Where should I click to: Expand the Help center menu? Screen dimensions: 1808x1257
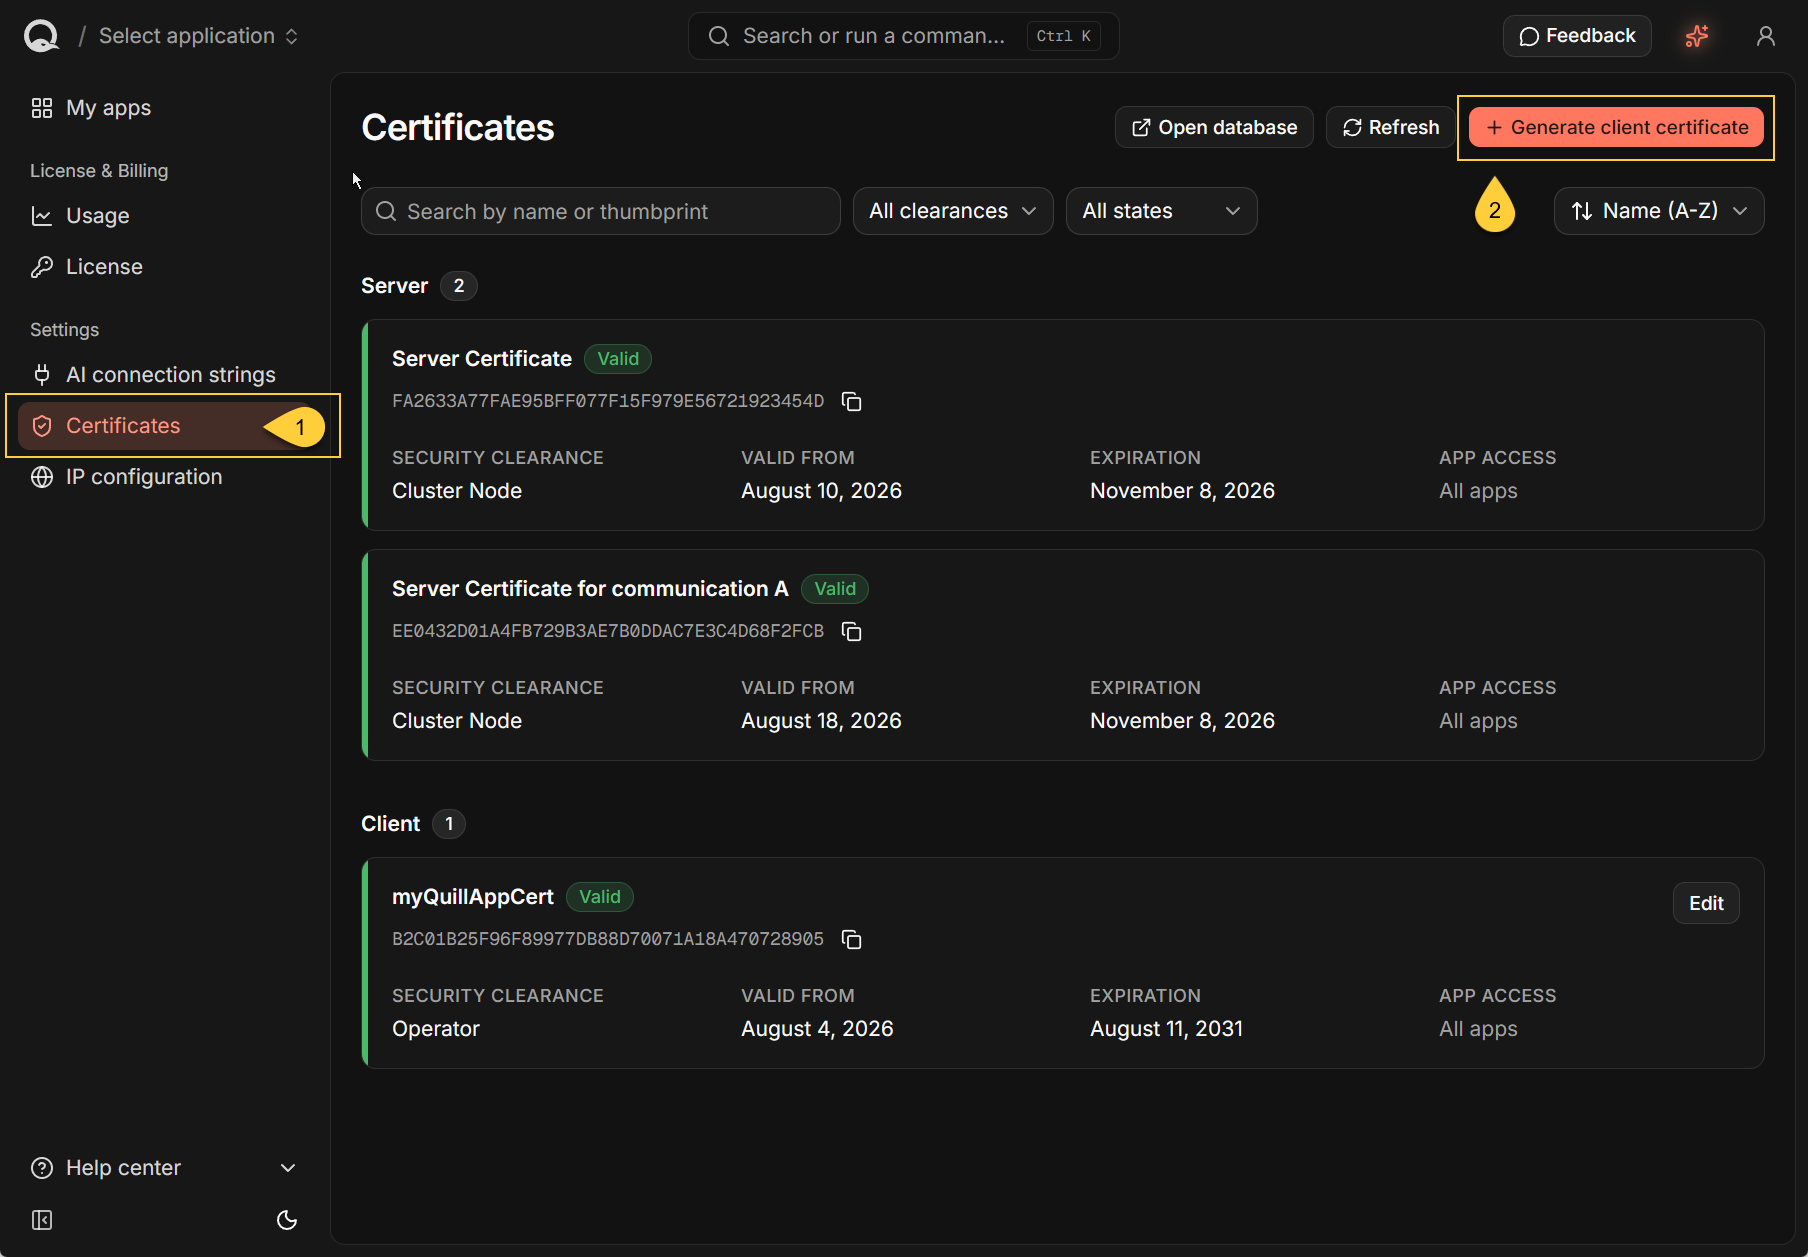(x=164, y=1168)
